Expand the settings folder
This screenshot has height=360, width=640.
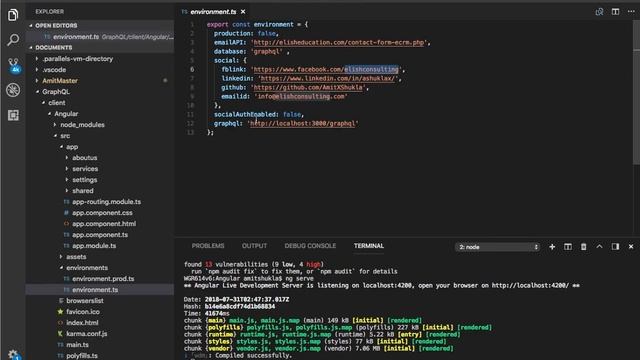(x=84, y=180)
